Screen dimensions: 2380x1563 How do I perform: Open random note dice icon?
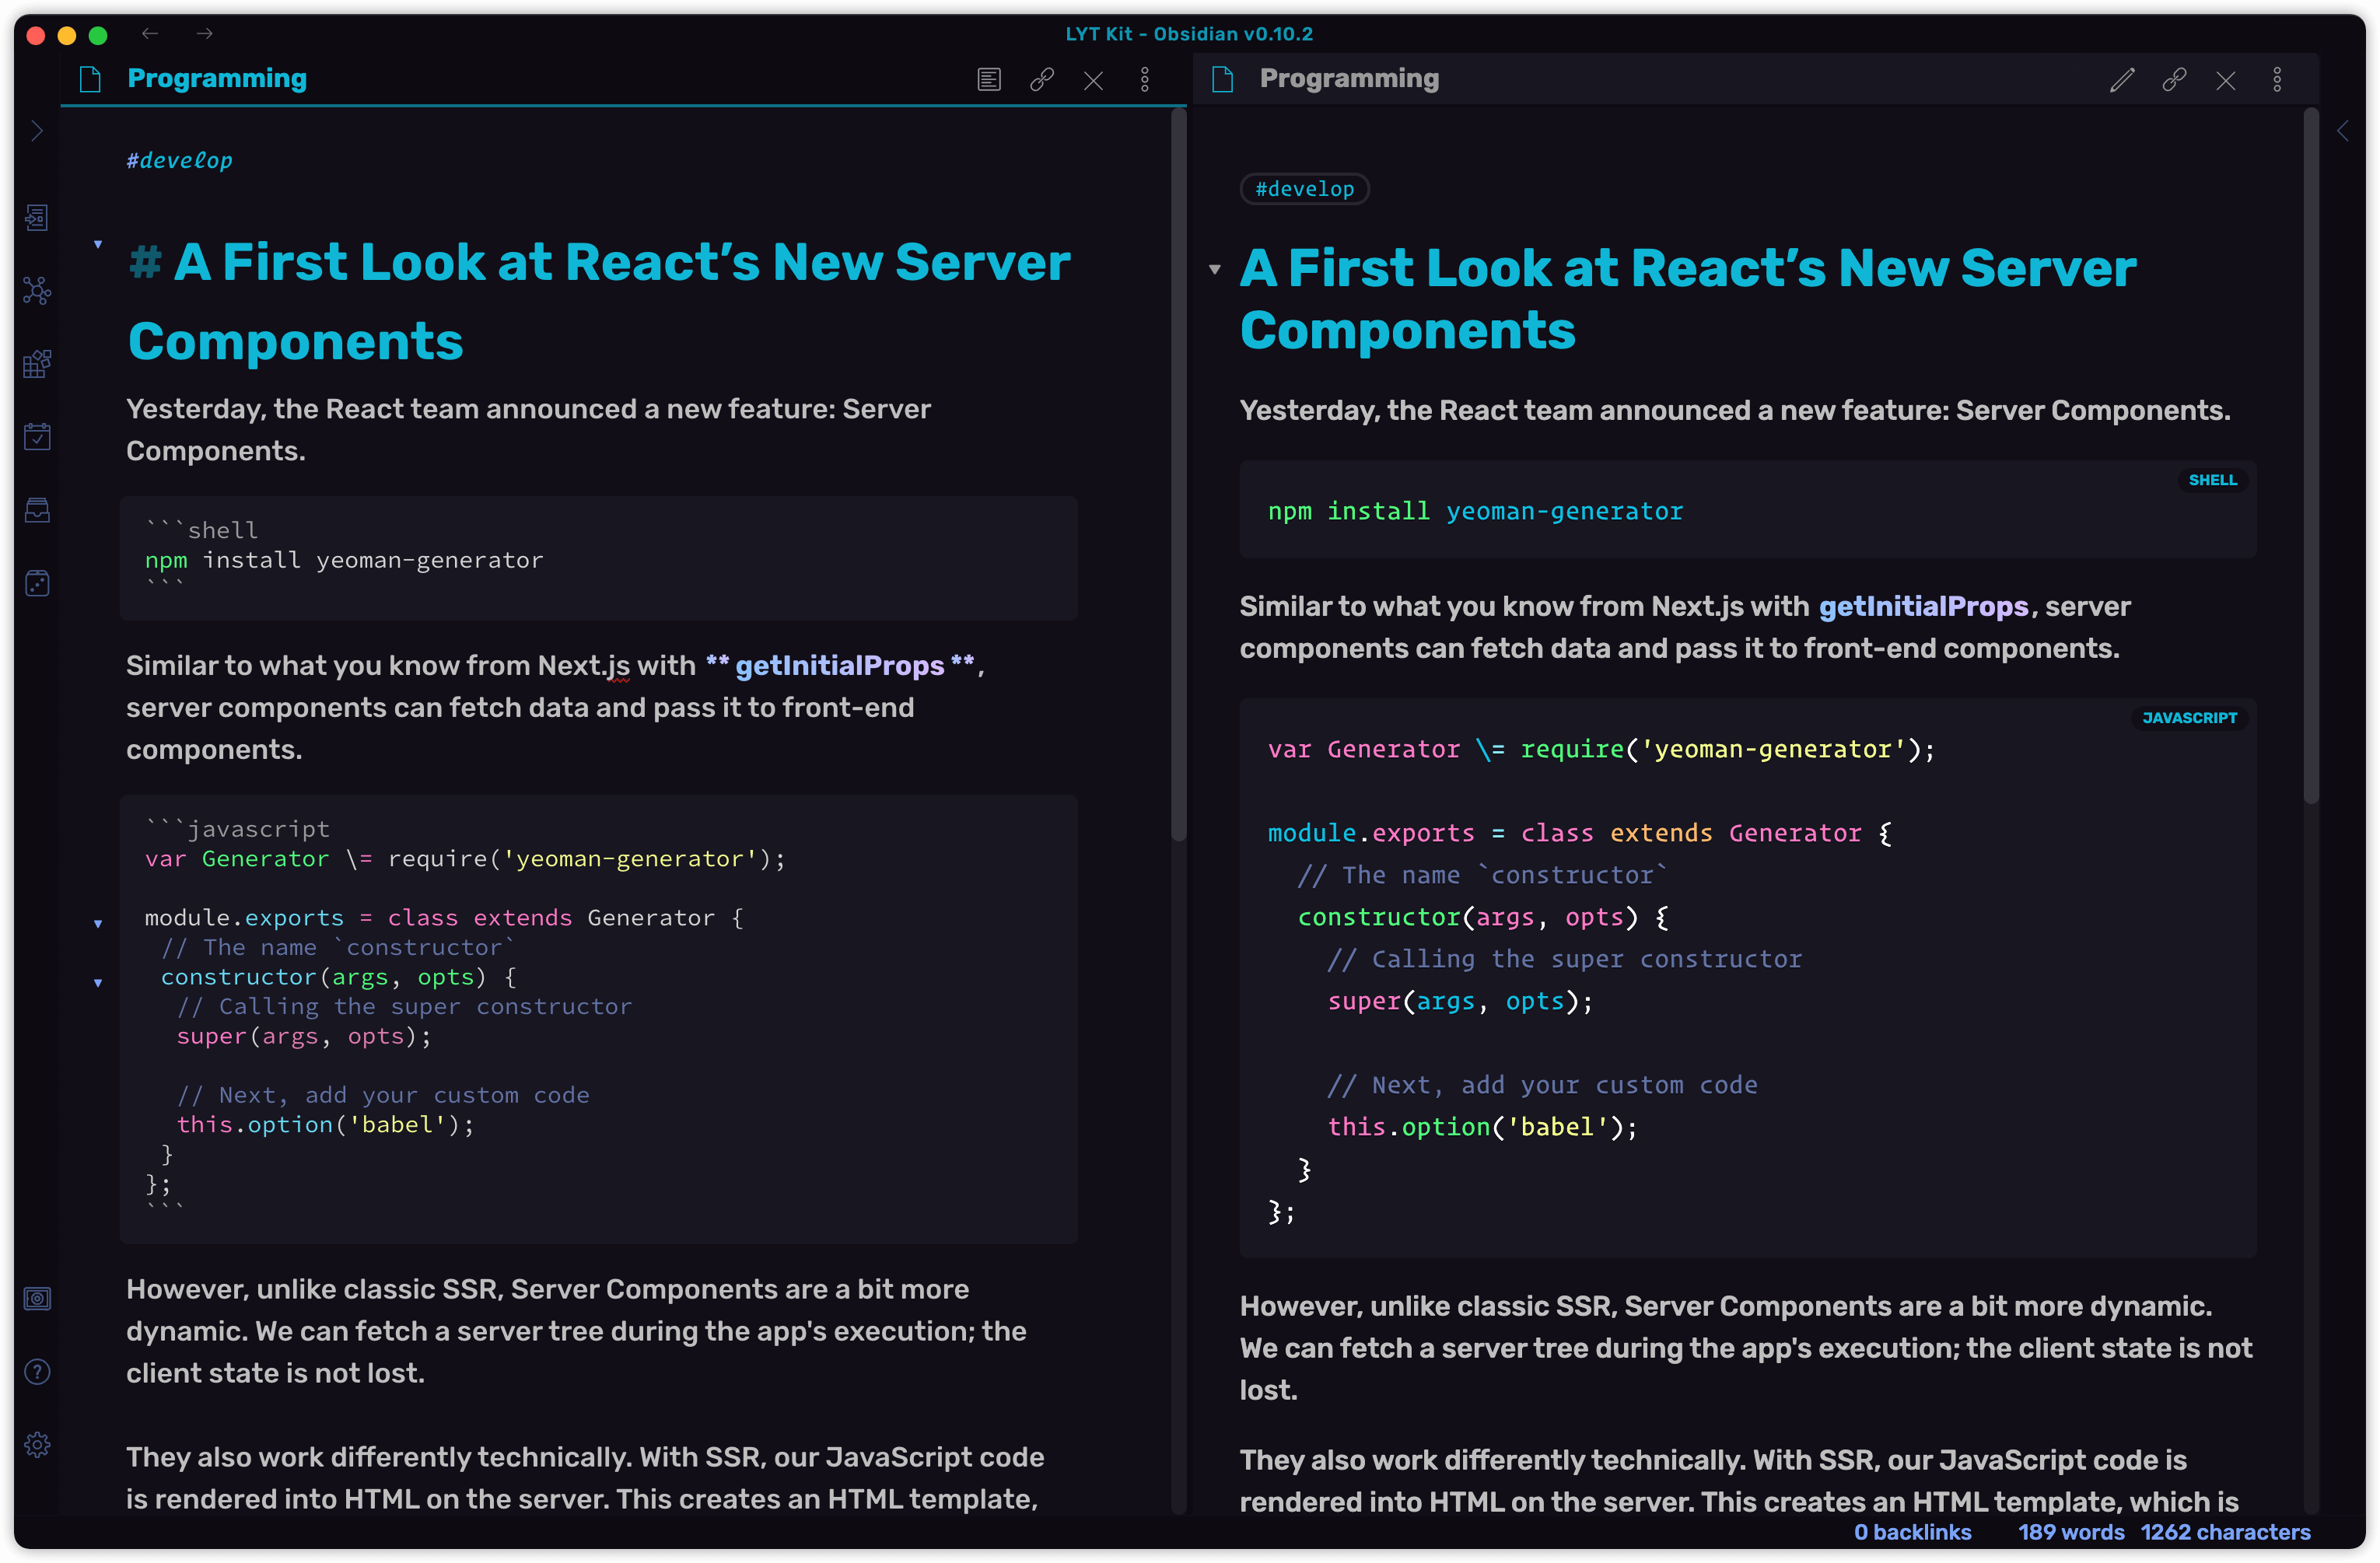pos(37,584)
